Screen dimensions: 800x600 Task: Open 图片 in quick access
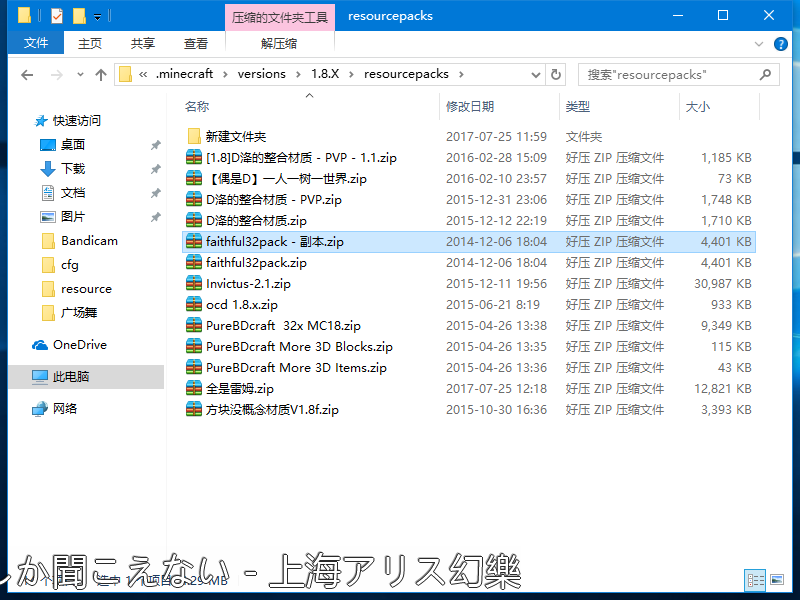pyautogui.click(x=72, y=217)
